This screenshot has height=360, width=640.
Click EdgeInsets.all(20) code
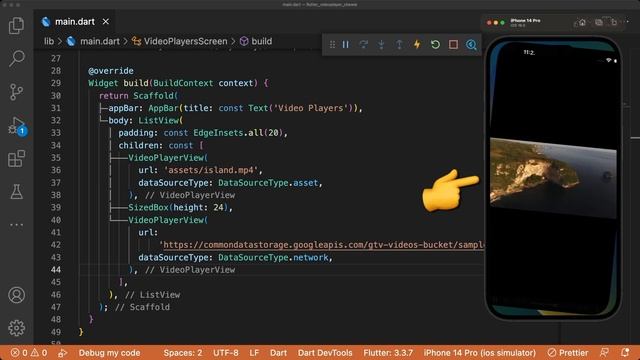pos(238,133)
